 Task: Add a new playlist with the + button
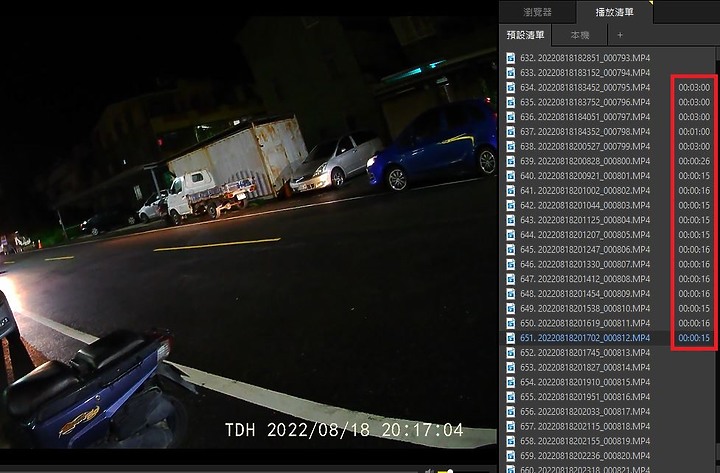(620, 35)
